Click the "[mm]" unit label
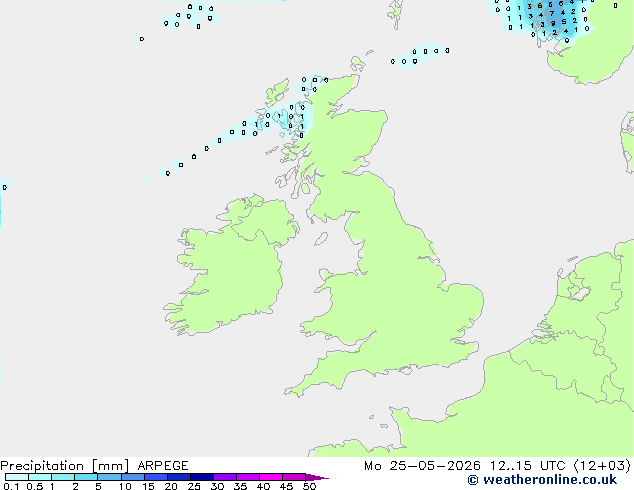634x490 pixels. (110, 466)
